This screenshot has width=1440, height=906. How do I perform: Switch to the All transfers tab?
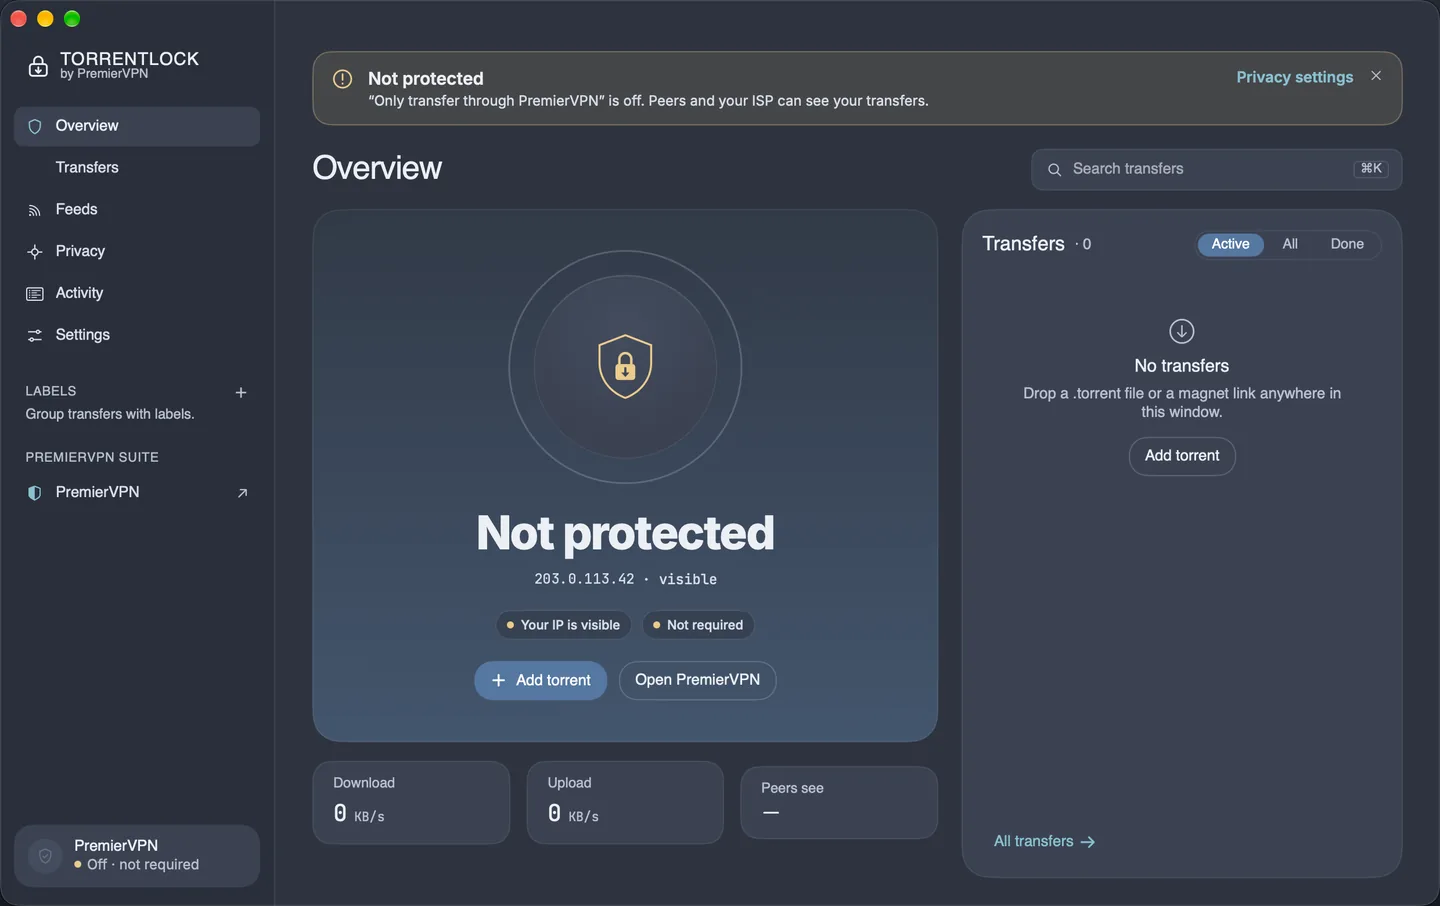(x=1290, y=244)
